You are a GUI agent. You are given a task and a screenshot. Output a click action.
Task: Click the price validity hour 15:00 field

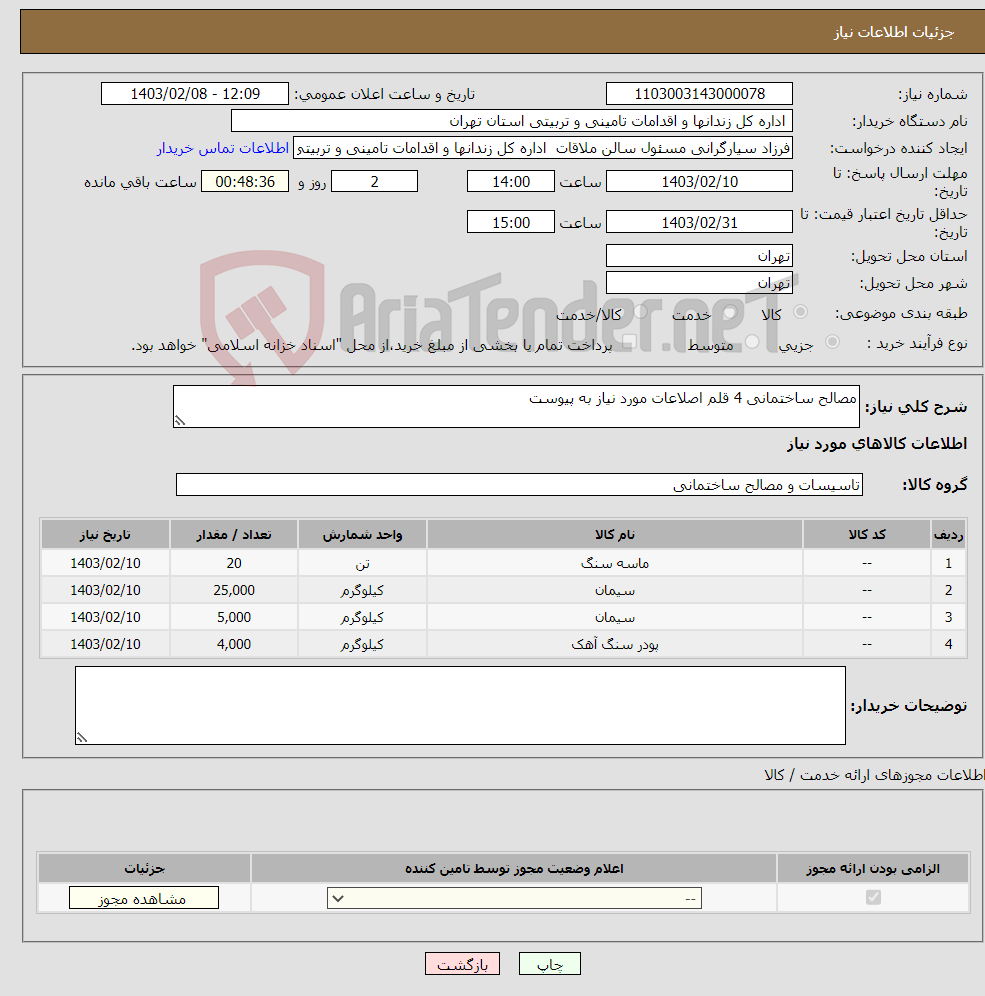pyautogui.click(x=511, y=222)
